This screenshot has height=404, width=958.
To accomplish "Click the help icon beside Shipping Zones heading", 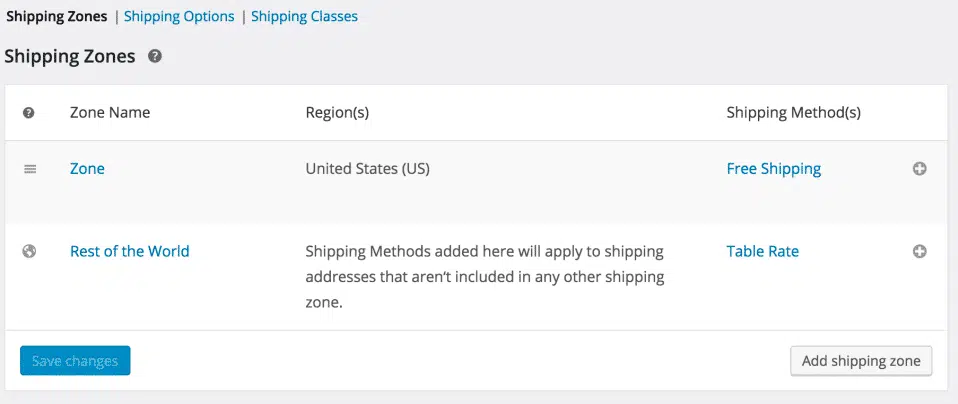I will (155, 57).
